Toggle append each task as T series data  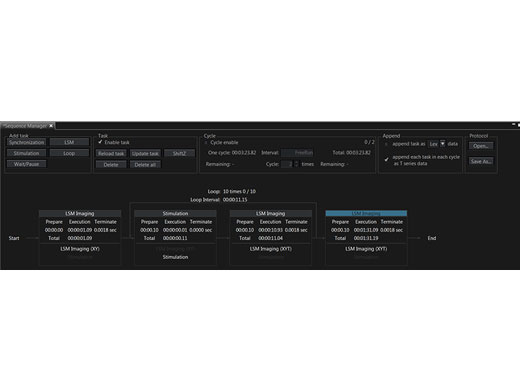point(387,160)
